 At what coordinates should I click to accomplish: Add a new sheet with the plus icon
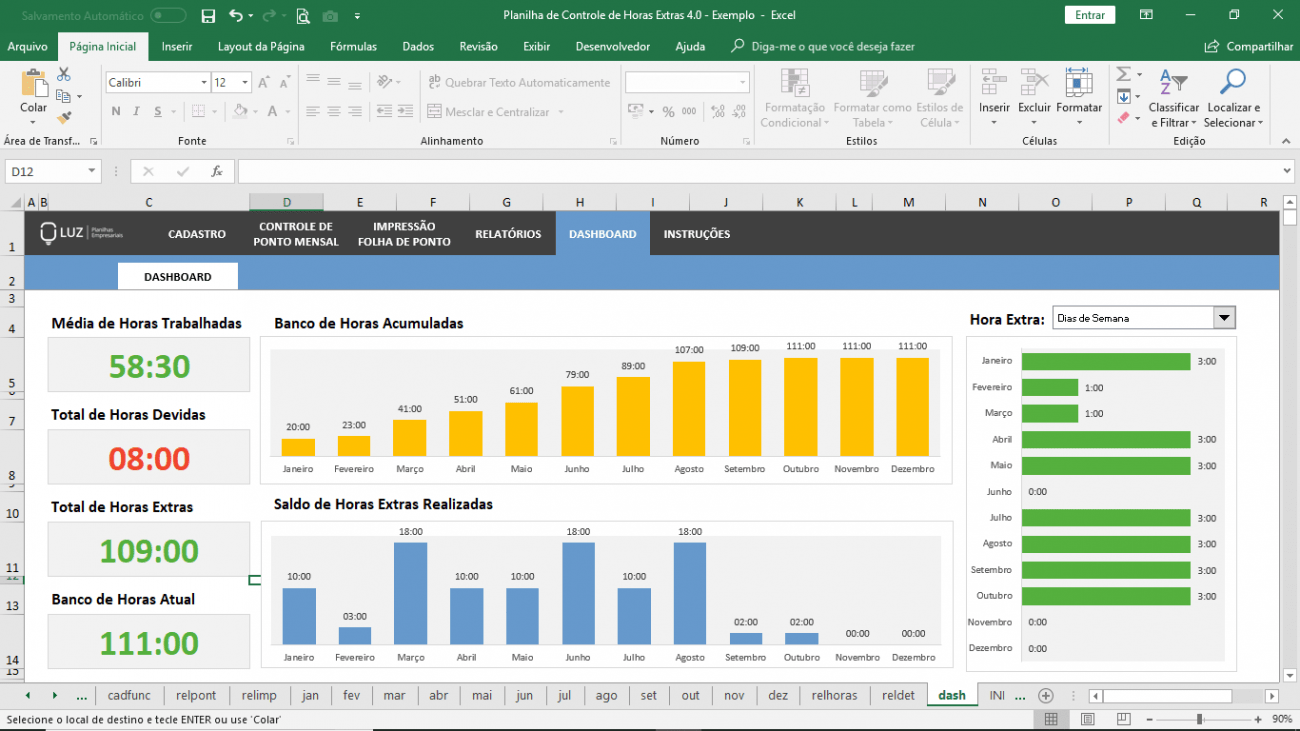(x=1046, y=695)
